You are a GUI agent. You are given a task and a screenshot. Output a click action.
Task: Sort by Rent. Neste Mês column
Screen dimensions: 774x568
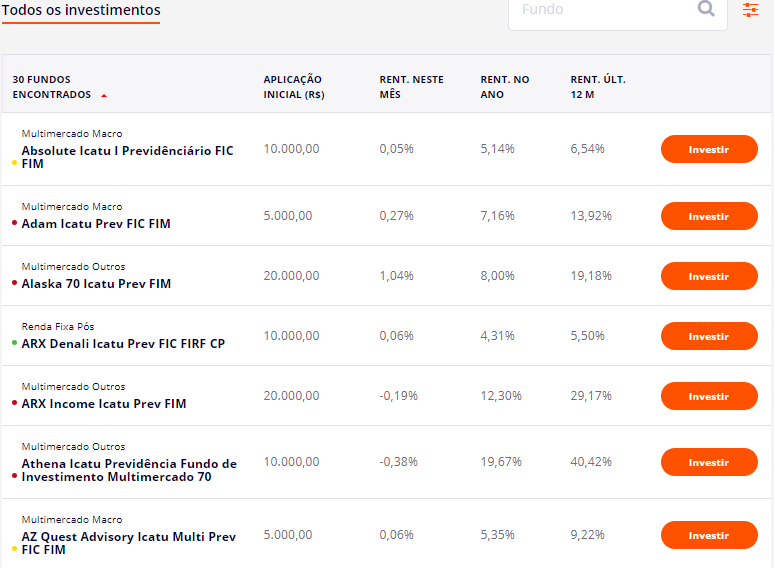pyautogui.click(x=411, y=87)
